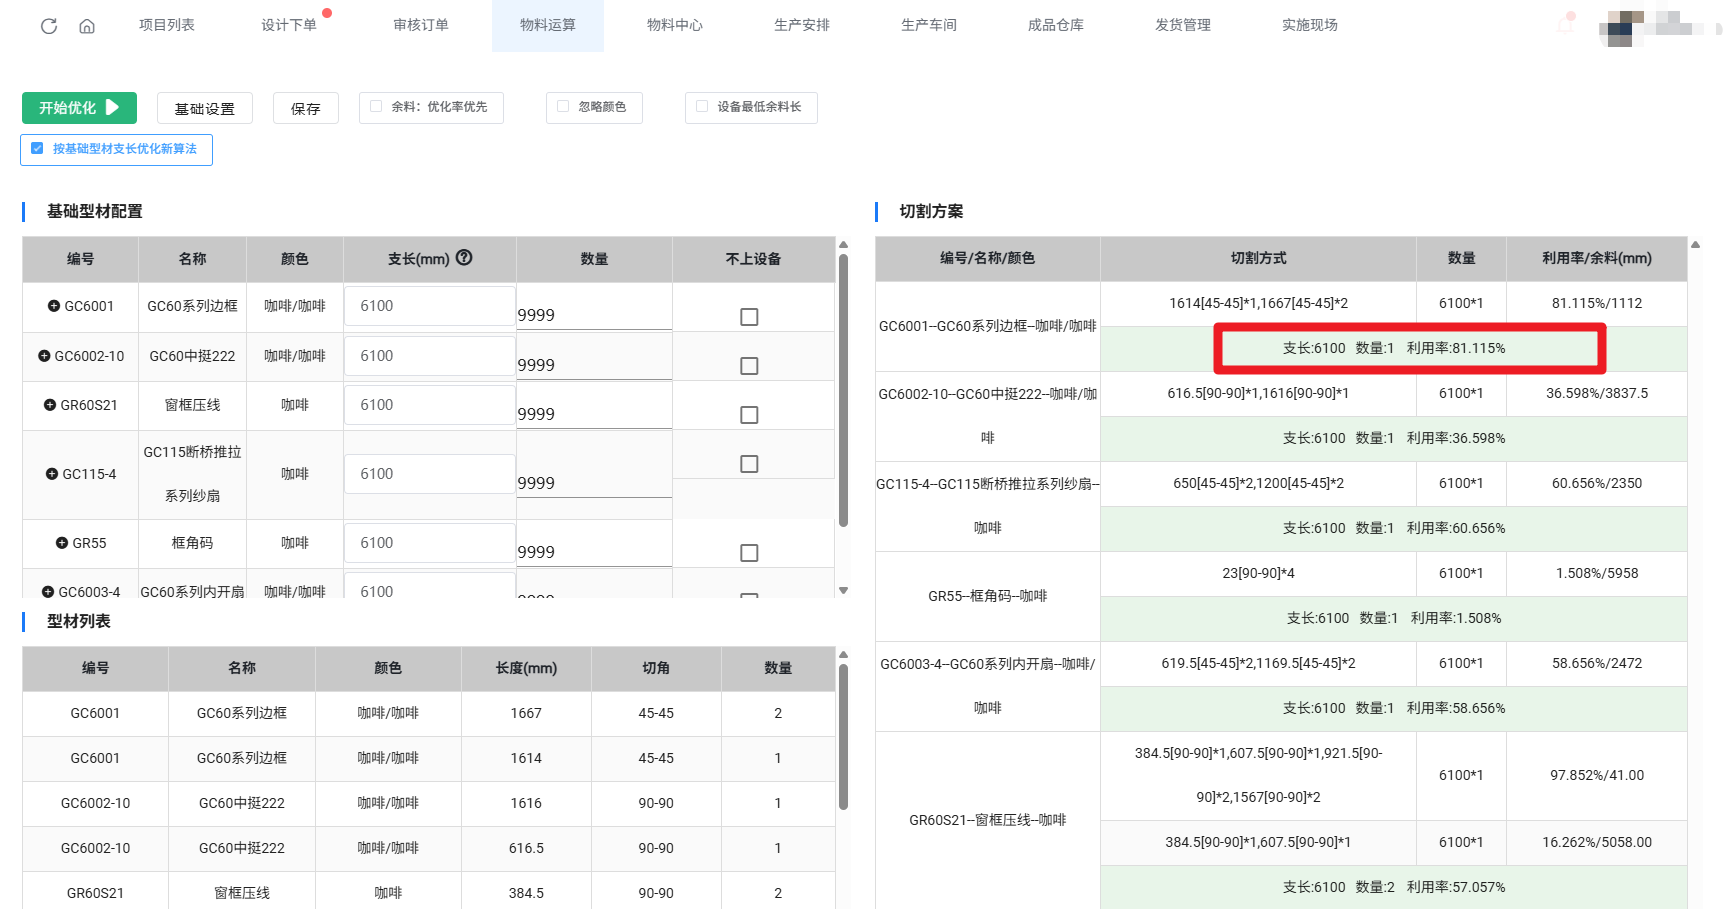Click the plus icon beside GC6002-10
The image size is (1725, 909).
[x=44, y=356]
